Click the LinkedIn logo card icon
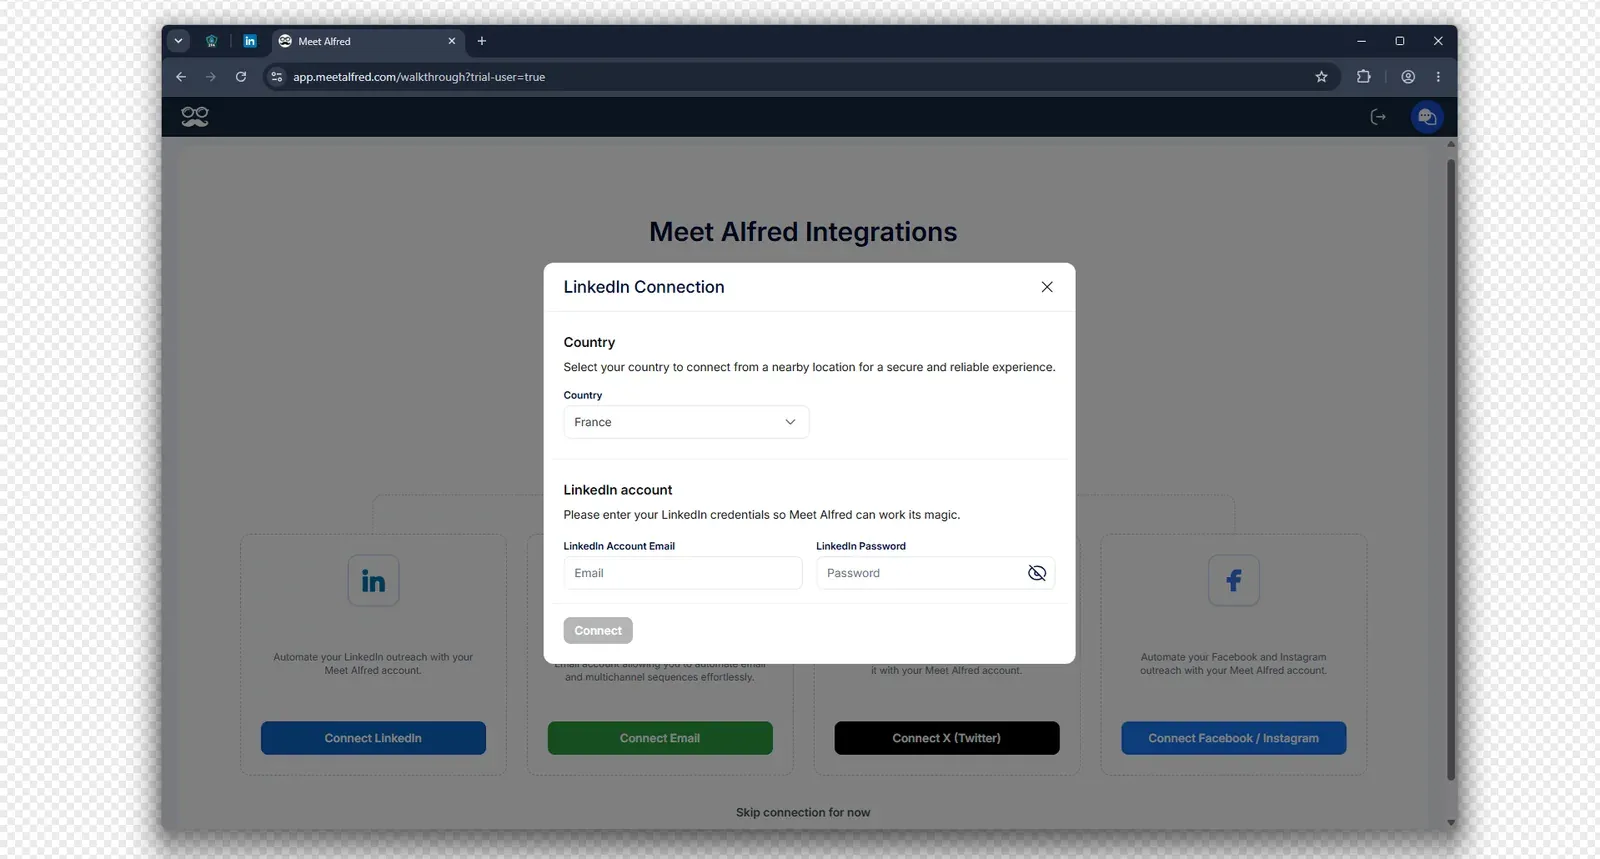The image size is (1600, 859). (374, 581)
